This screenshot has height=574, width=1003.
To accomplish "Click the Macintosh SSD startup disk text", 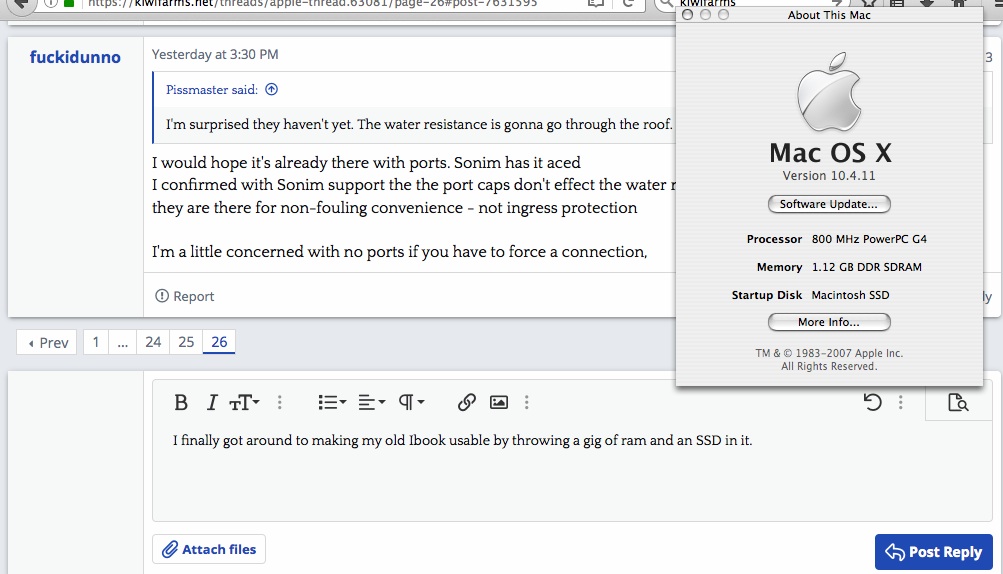I will click(x=850, y=295).
